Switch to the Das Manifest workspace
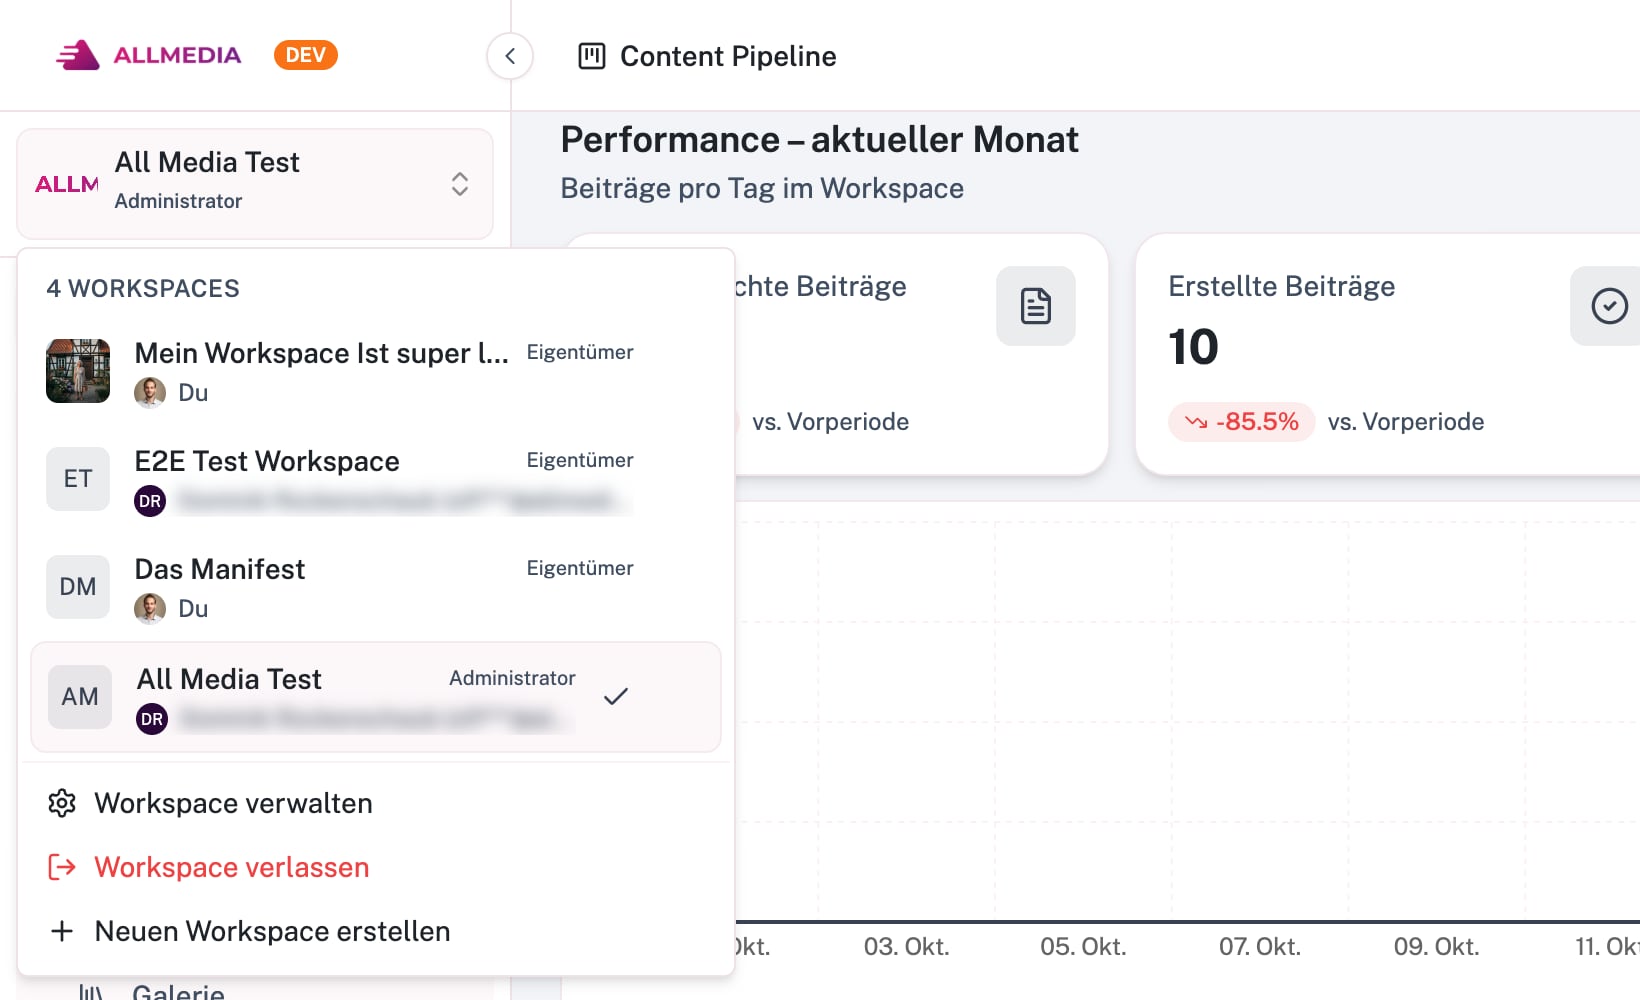The height and width of the screenshot is (1000, 1640). 376,587
